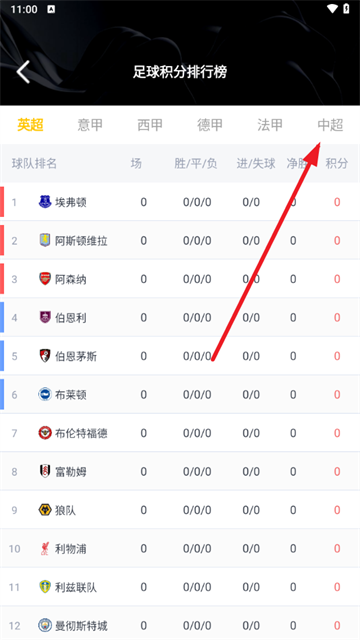Screen dimensions: 360x640
Task: Select the 英超 league tab
Action: (31, 125)
